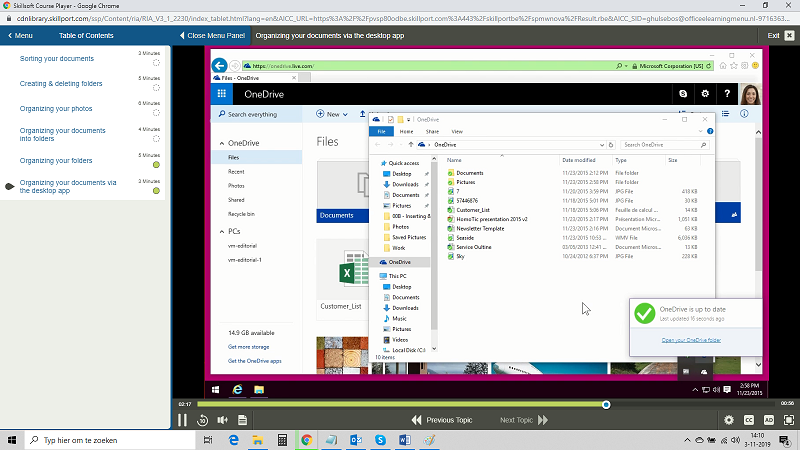Select This PC in navigation pane
The image size is (800, 450).
click(397, 276)
